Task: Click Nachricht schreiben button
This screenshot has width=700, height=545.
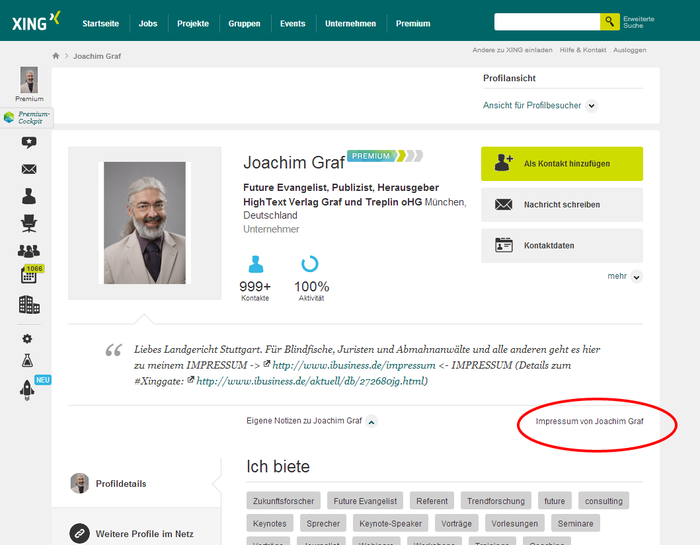Action: pyautogui.click(x=562, y=205)
